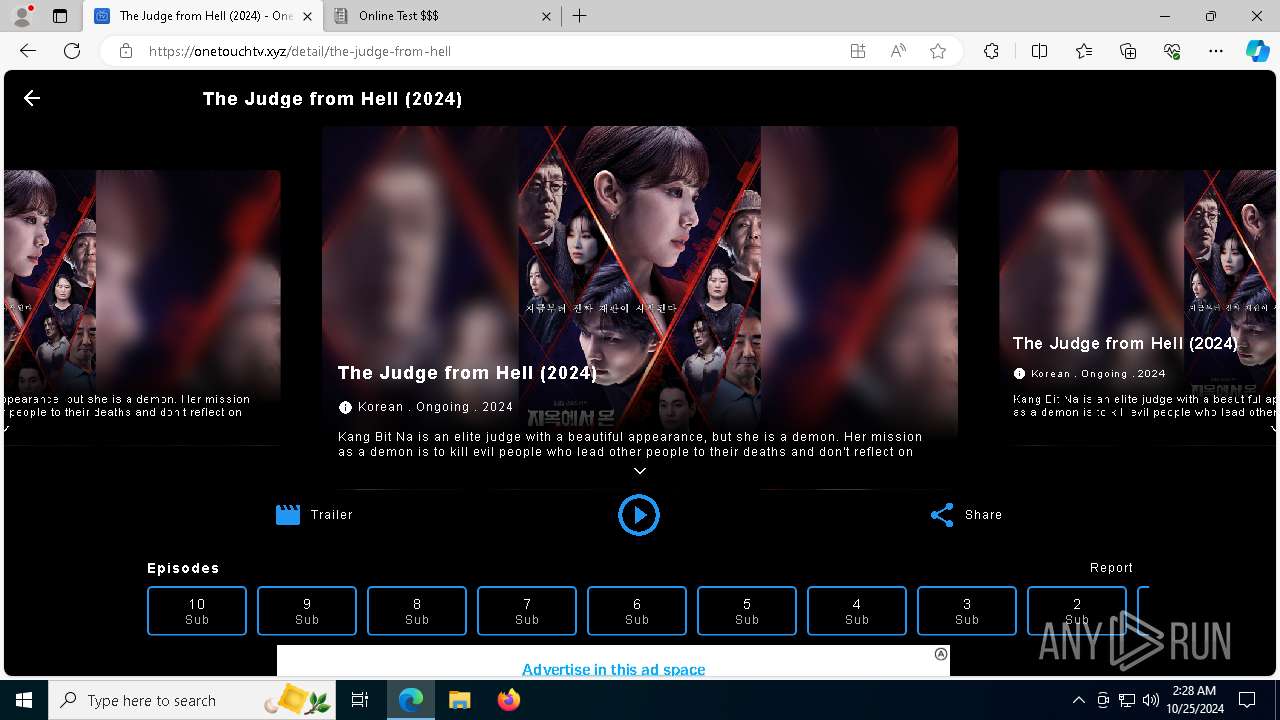Image resolution: width=1280 pixels, height=720 pixels.
Task: Click the address bar URL
Action: click(300, 51)
